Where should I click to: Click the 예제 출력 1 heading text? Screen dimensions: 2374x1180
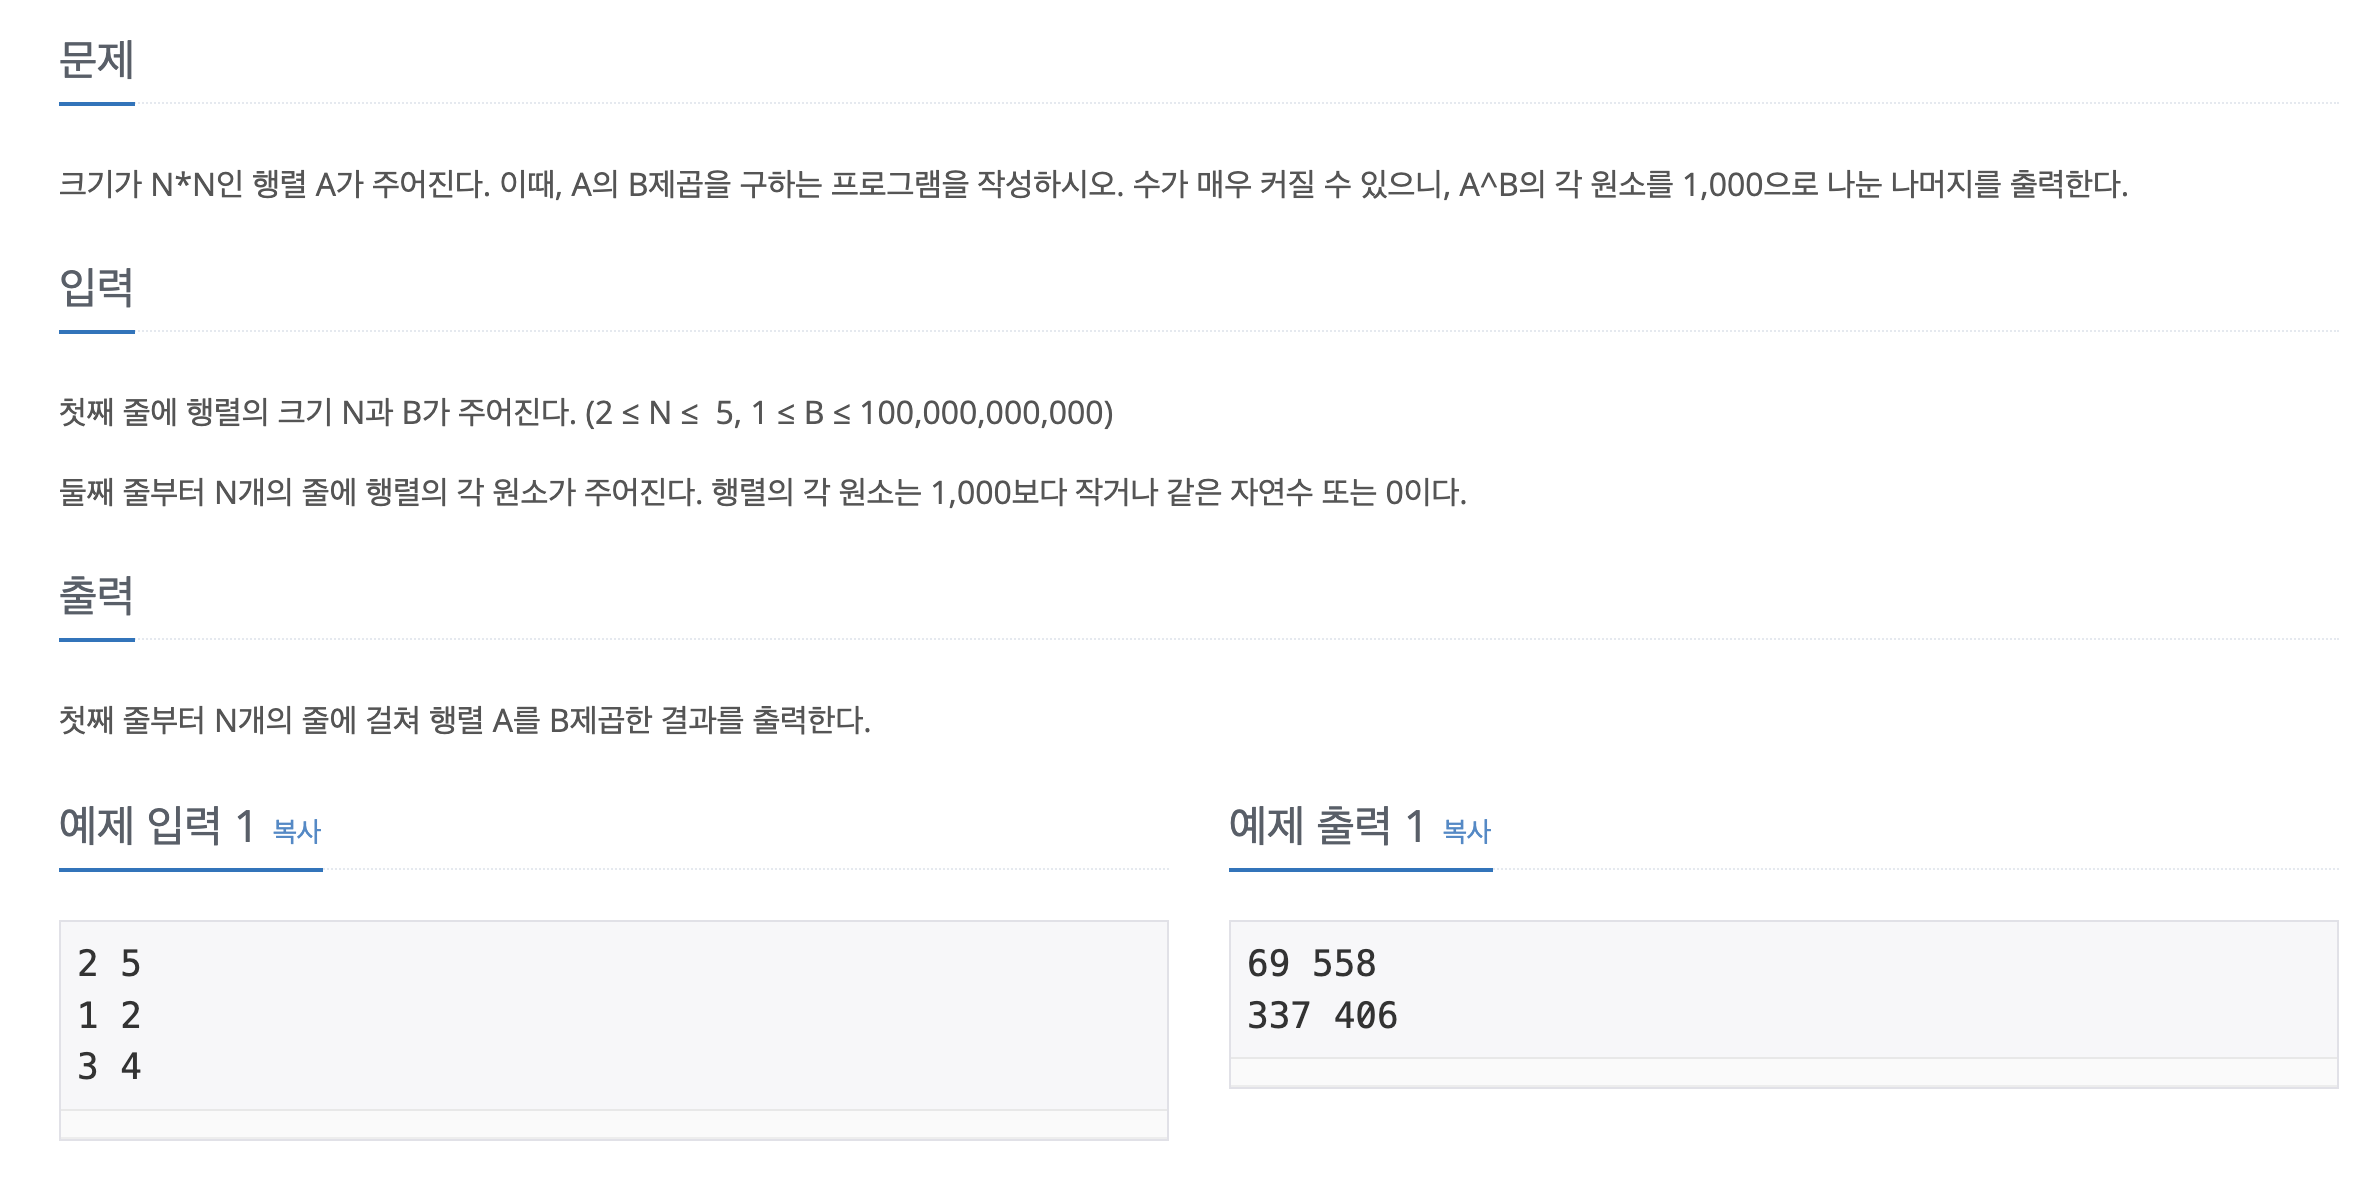1326,826
